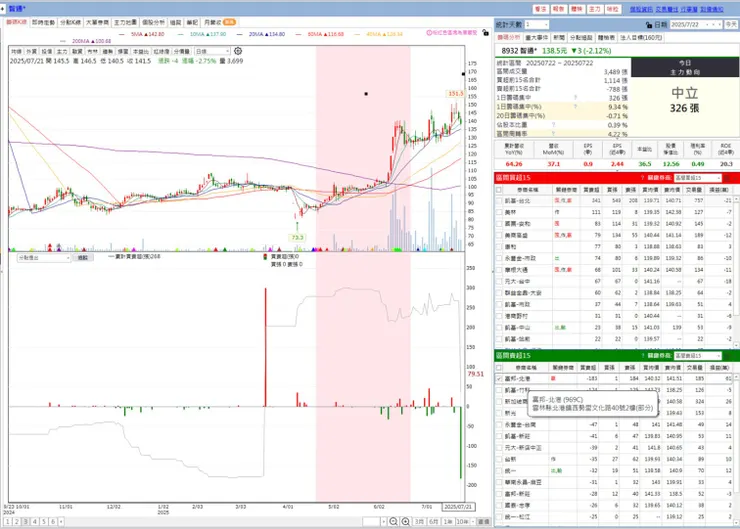Toggle the 投信 chart indicator button
This screenshot has width=740, height=529.
[x=46, y=51]
